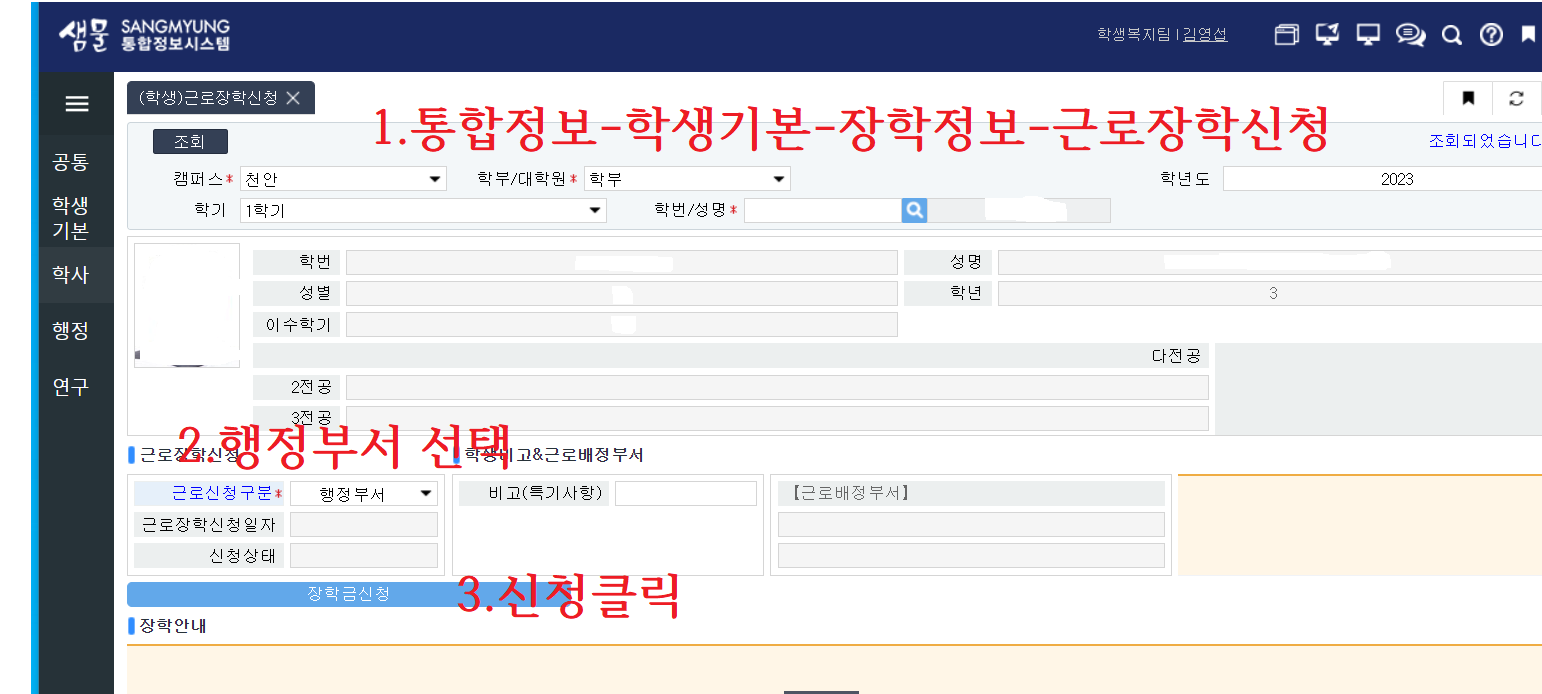This screenshot has height=694, width=1542.
Task: Open help via the question mark icon
Action: 1491,35
